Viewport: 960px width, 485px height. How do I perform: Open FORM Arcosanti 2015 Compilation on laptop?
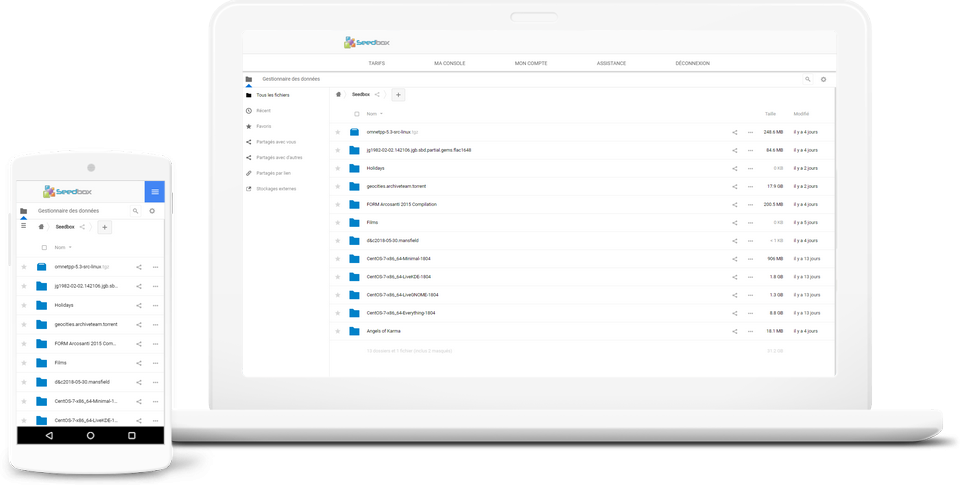coord(402,204)
